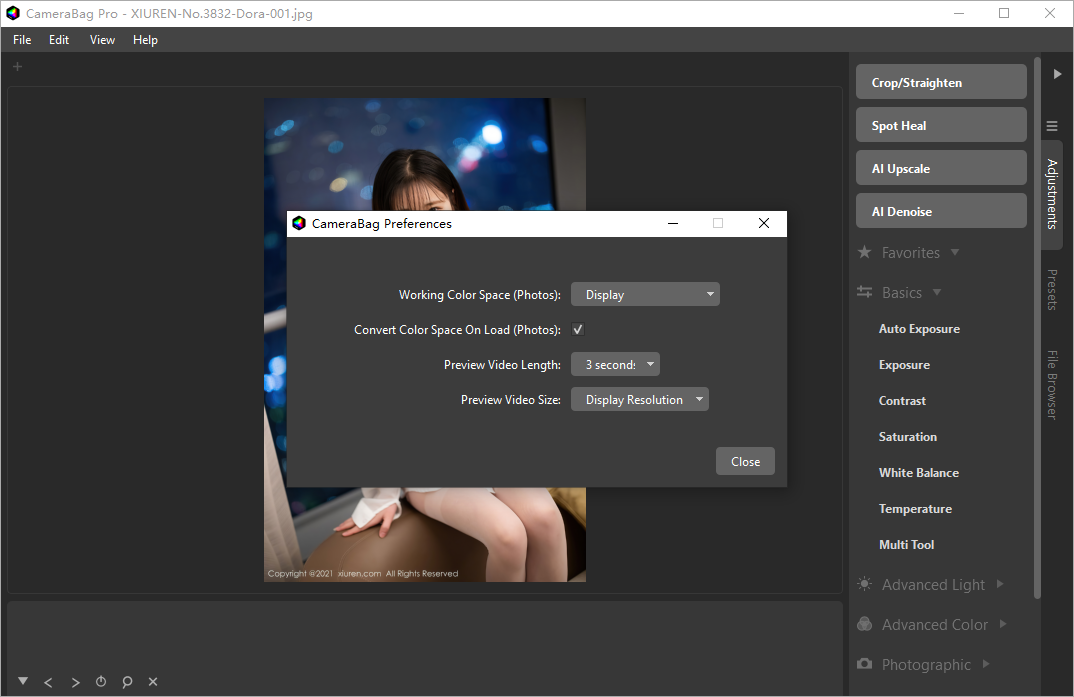The width and height of the screenshot is (1074, 697).
Task: Toggle Convert Color Space On Load checkbox
Action: tap(578, 330)
